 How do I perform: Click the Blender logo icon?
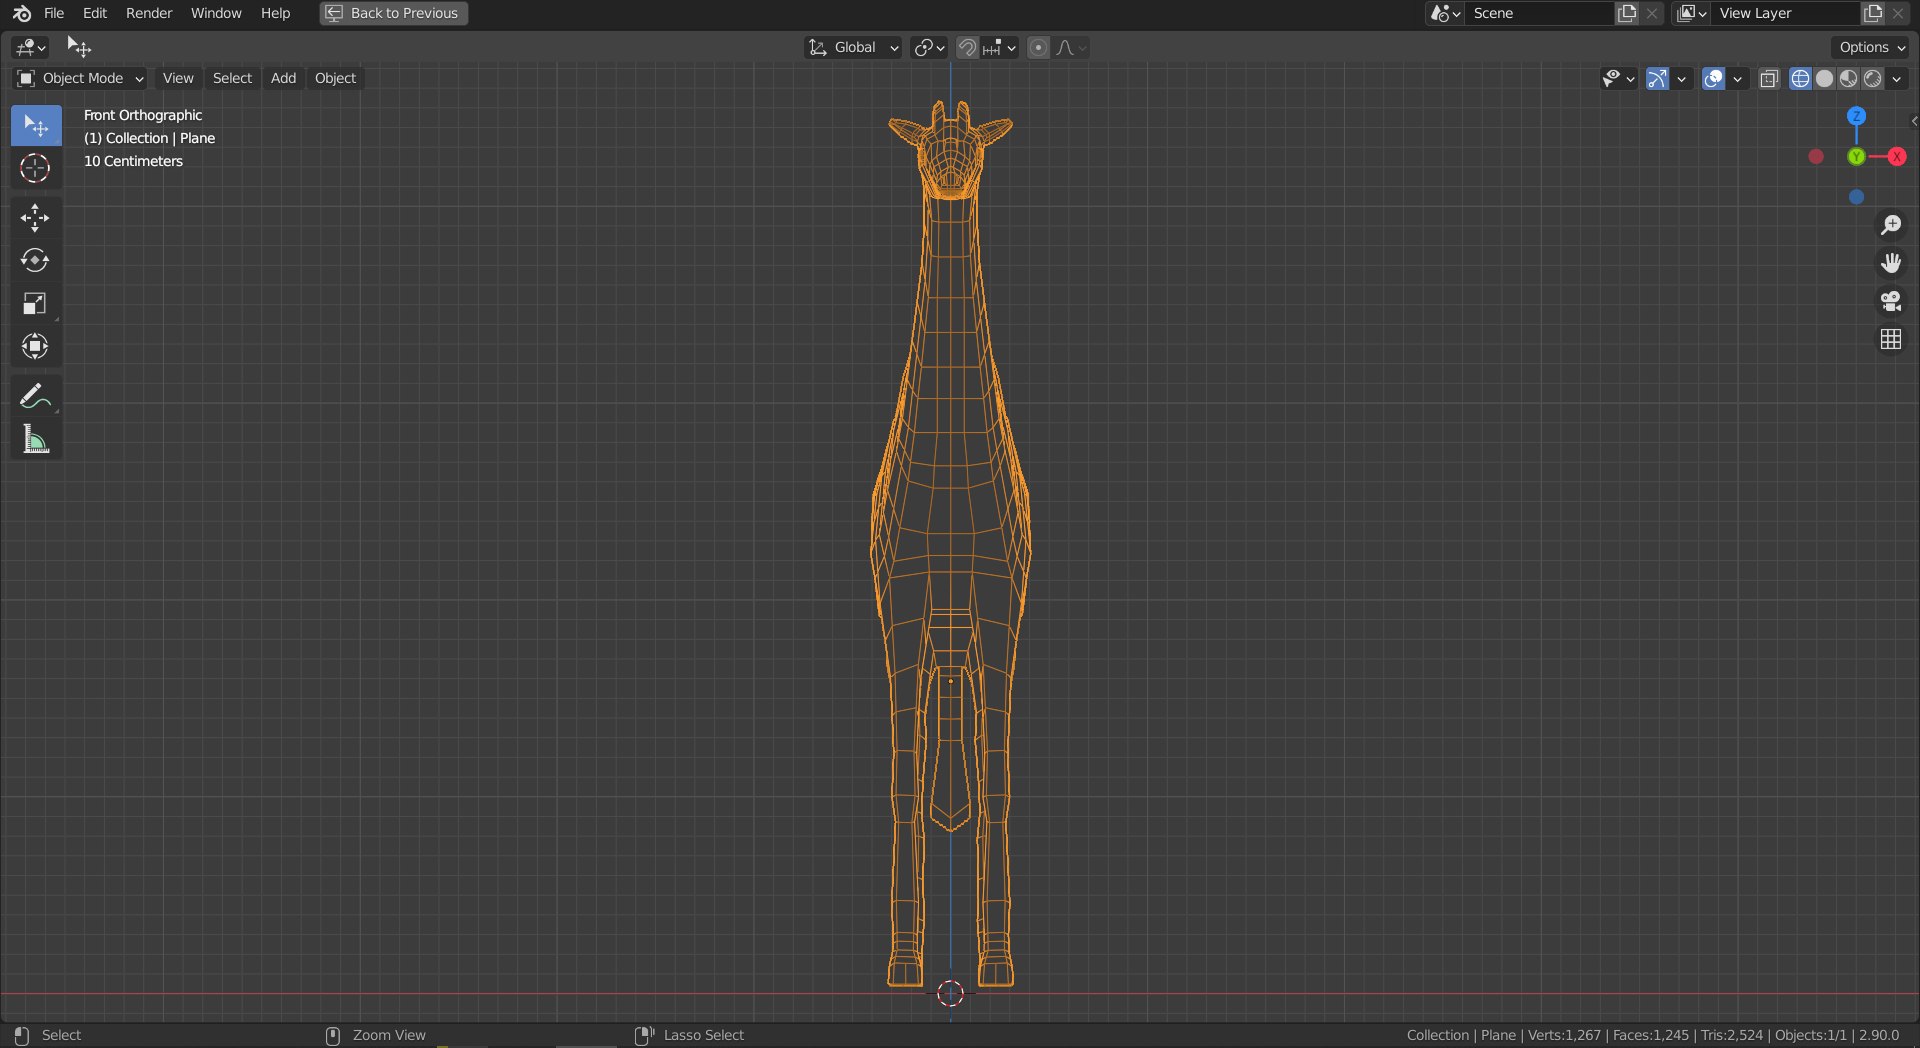click(x=22, y=13)
